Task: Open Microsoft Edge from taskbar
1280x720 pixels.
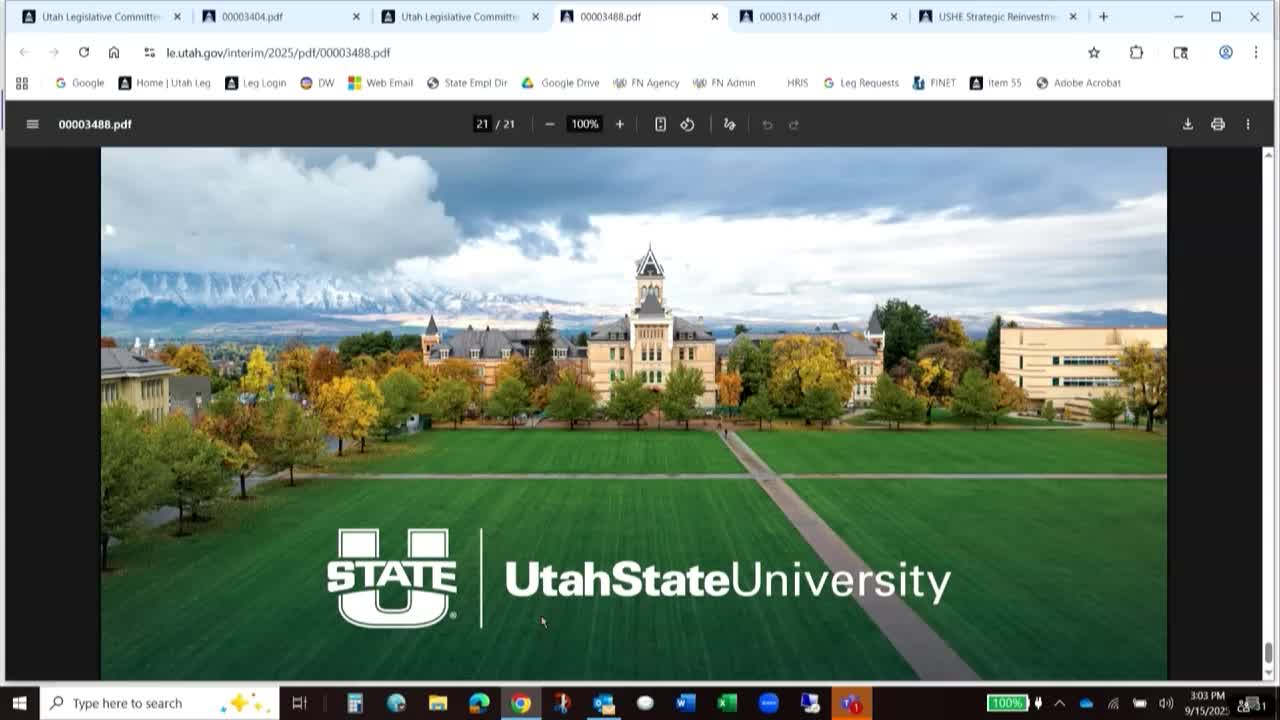Action: pyautogui.click(x=479, y=703)
